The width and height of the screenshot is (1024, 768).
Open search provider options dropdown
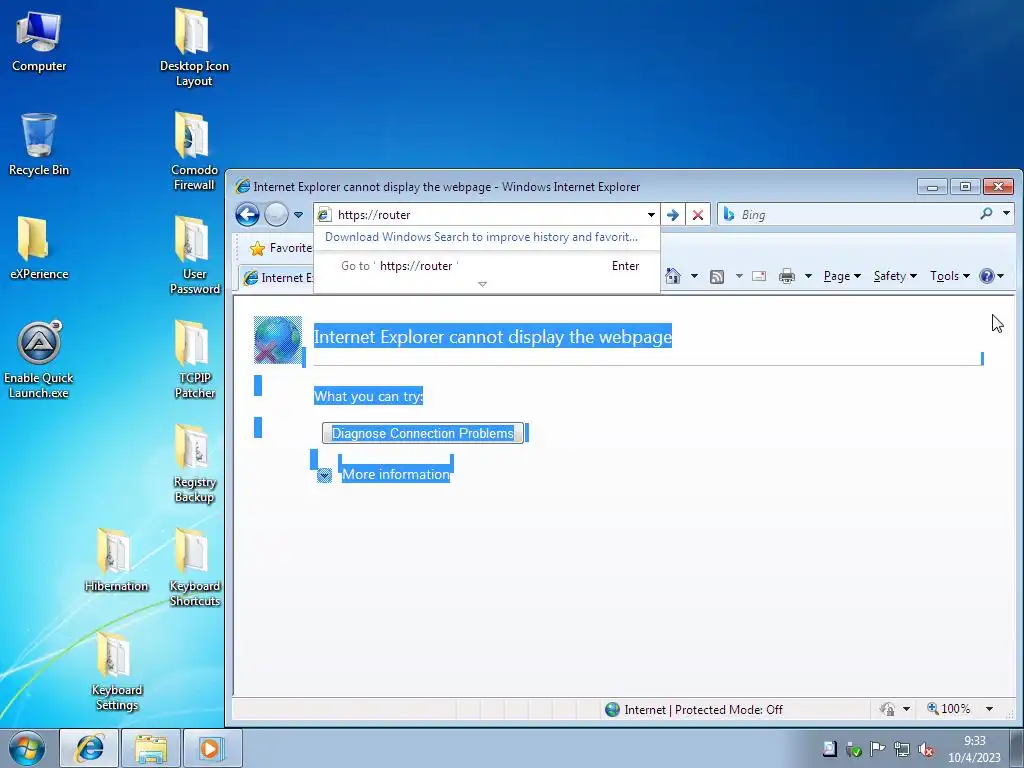point(1006,214)
